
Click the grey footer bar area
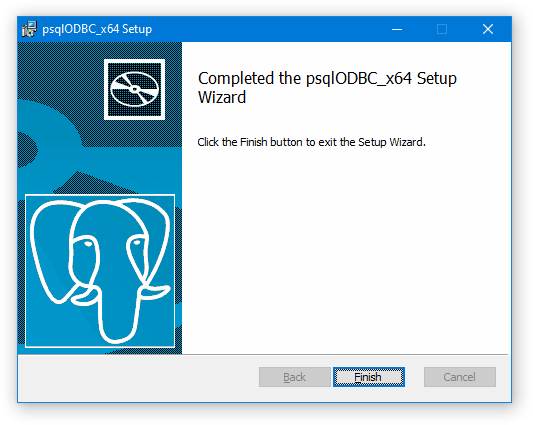136,377
